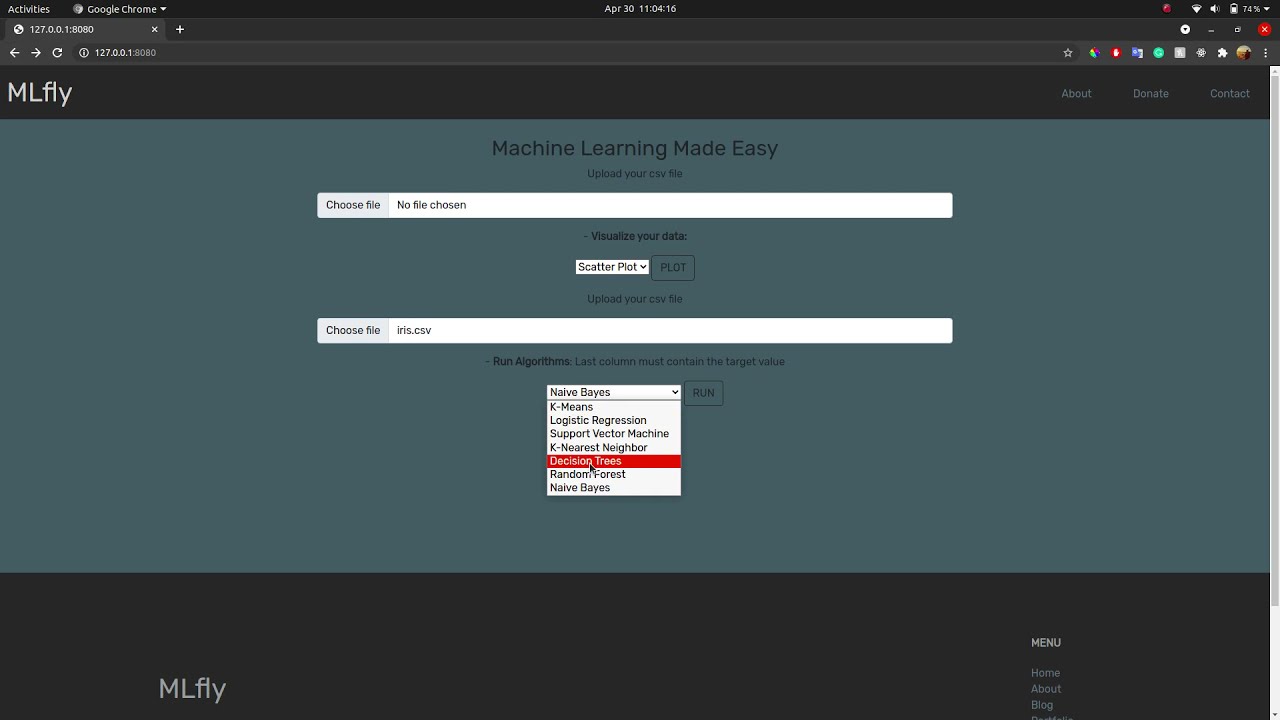Image resolution: width=1280 pixels, height=720 pixels.
Task: Open the Grammarly extension
Action: [x=1159, y=53]
